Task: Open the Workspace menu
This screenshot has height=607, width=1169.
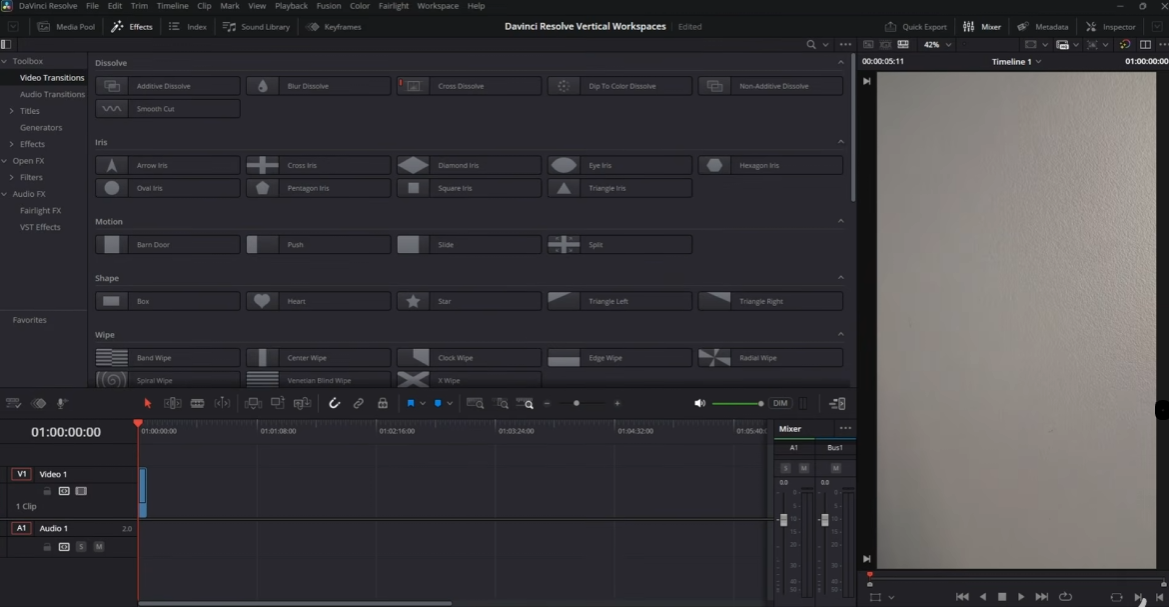Action: (x=438, y=6)
